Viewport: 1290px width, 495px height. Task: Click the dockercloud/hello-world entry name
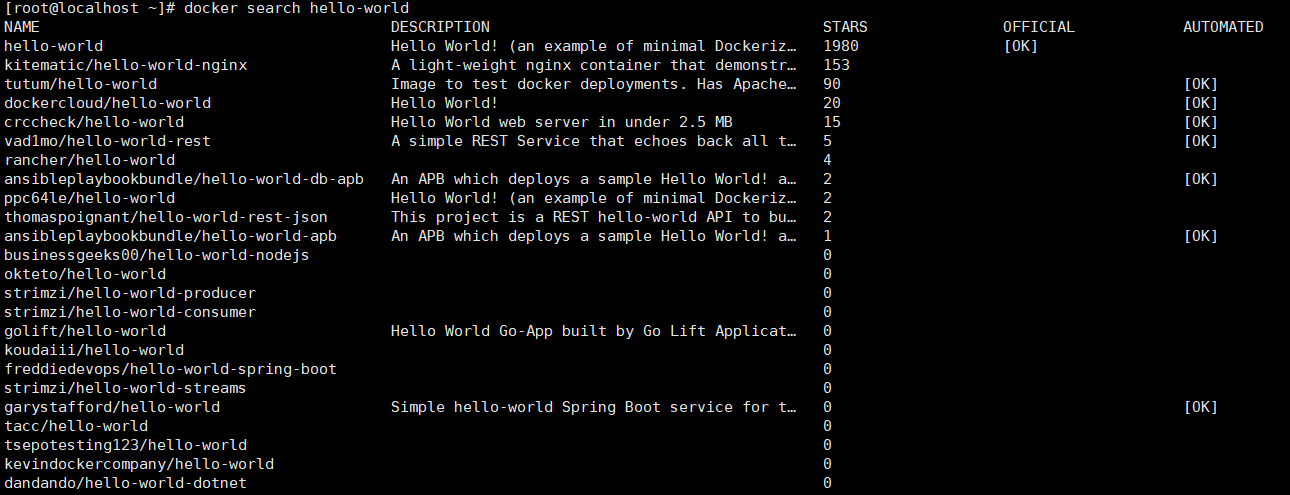coord(107,103)
